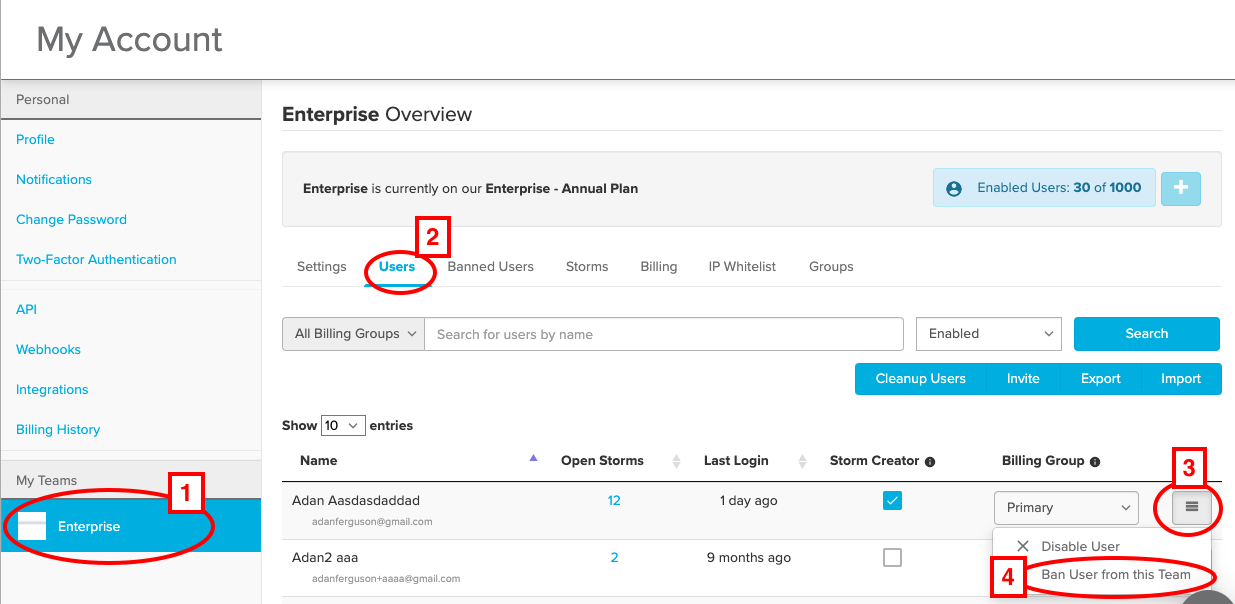The height and width of the screenshot is (604, 1235).
Task: Click the '9 months ago' last login cell
Action: [x=749, y=558]
